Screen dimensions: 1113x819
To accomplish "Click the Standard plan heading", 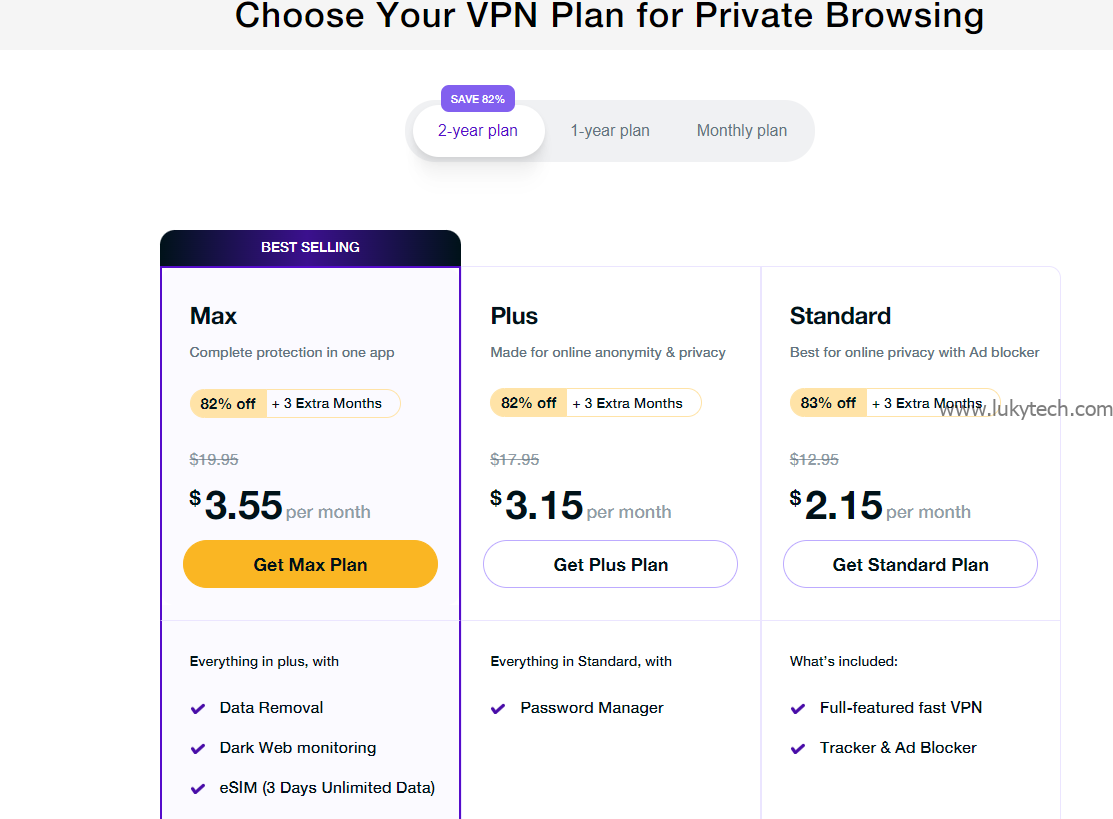I will pos(840,316).
